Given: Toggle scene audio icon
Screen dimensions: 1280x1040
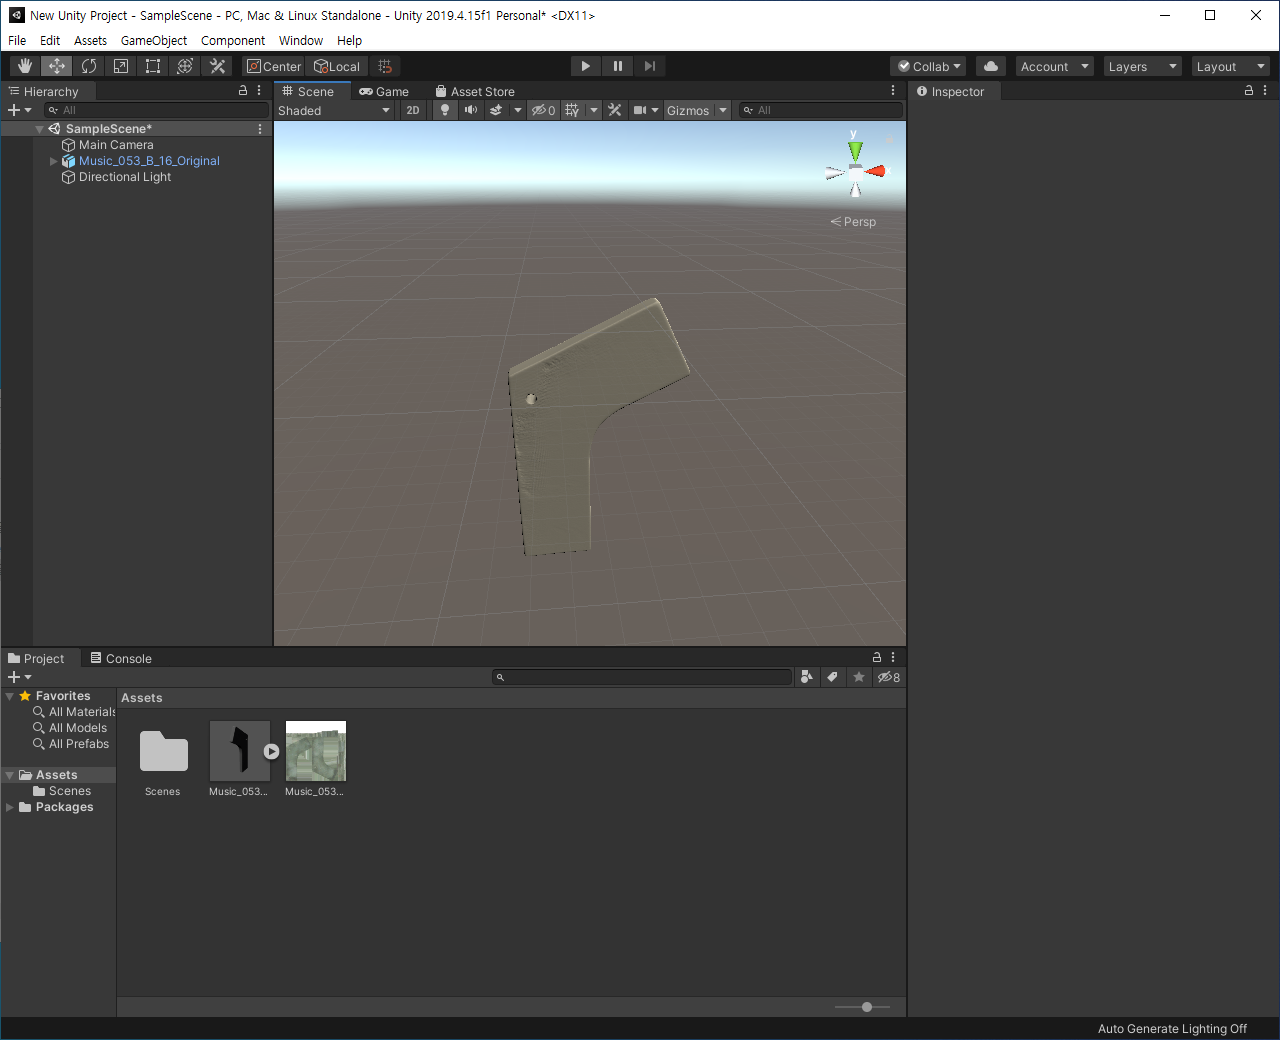Looking at the screenshot, I should tap(471, 110).
